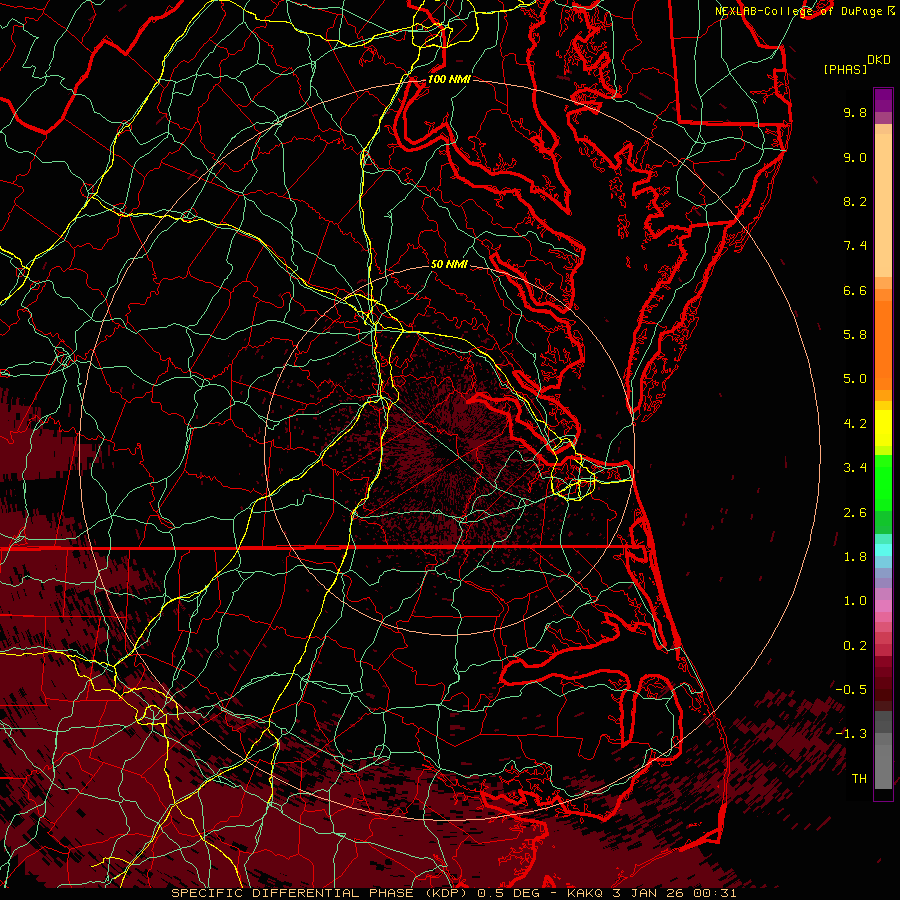Image resolution: width=900 pixels, height=900 pixels.
Task: Click the -1.3 scale value
Action: click(x=851, y=734)
